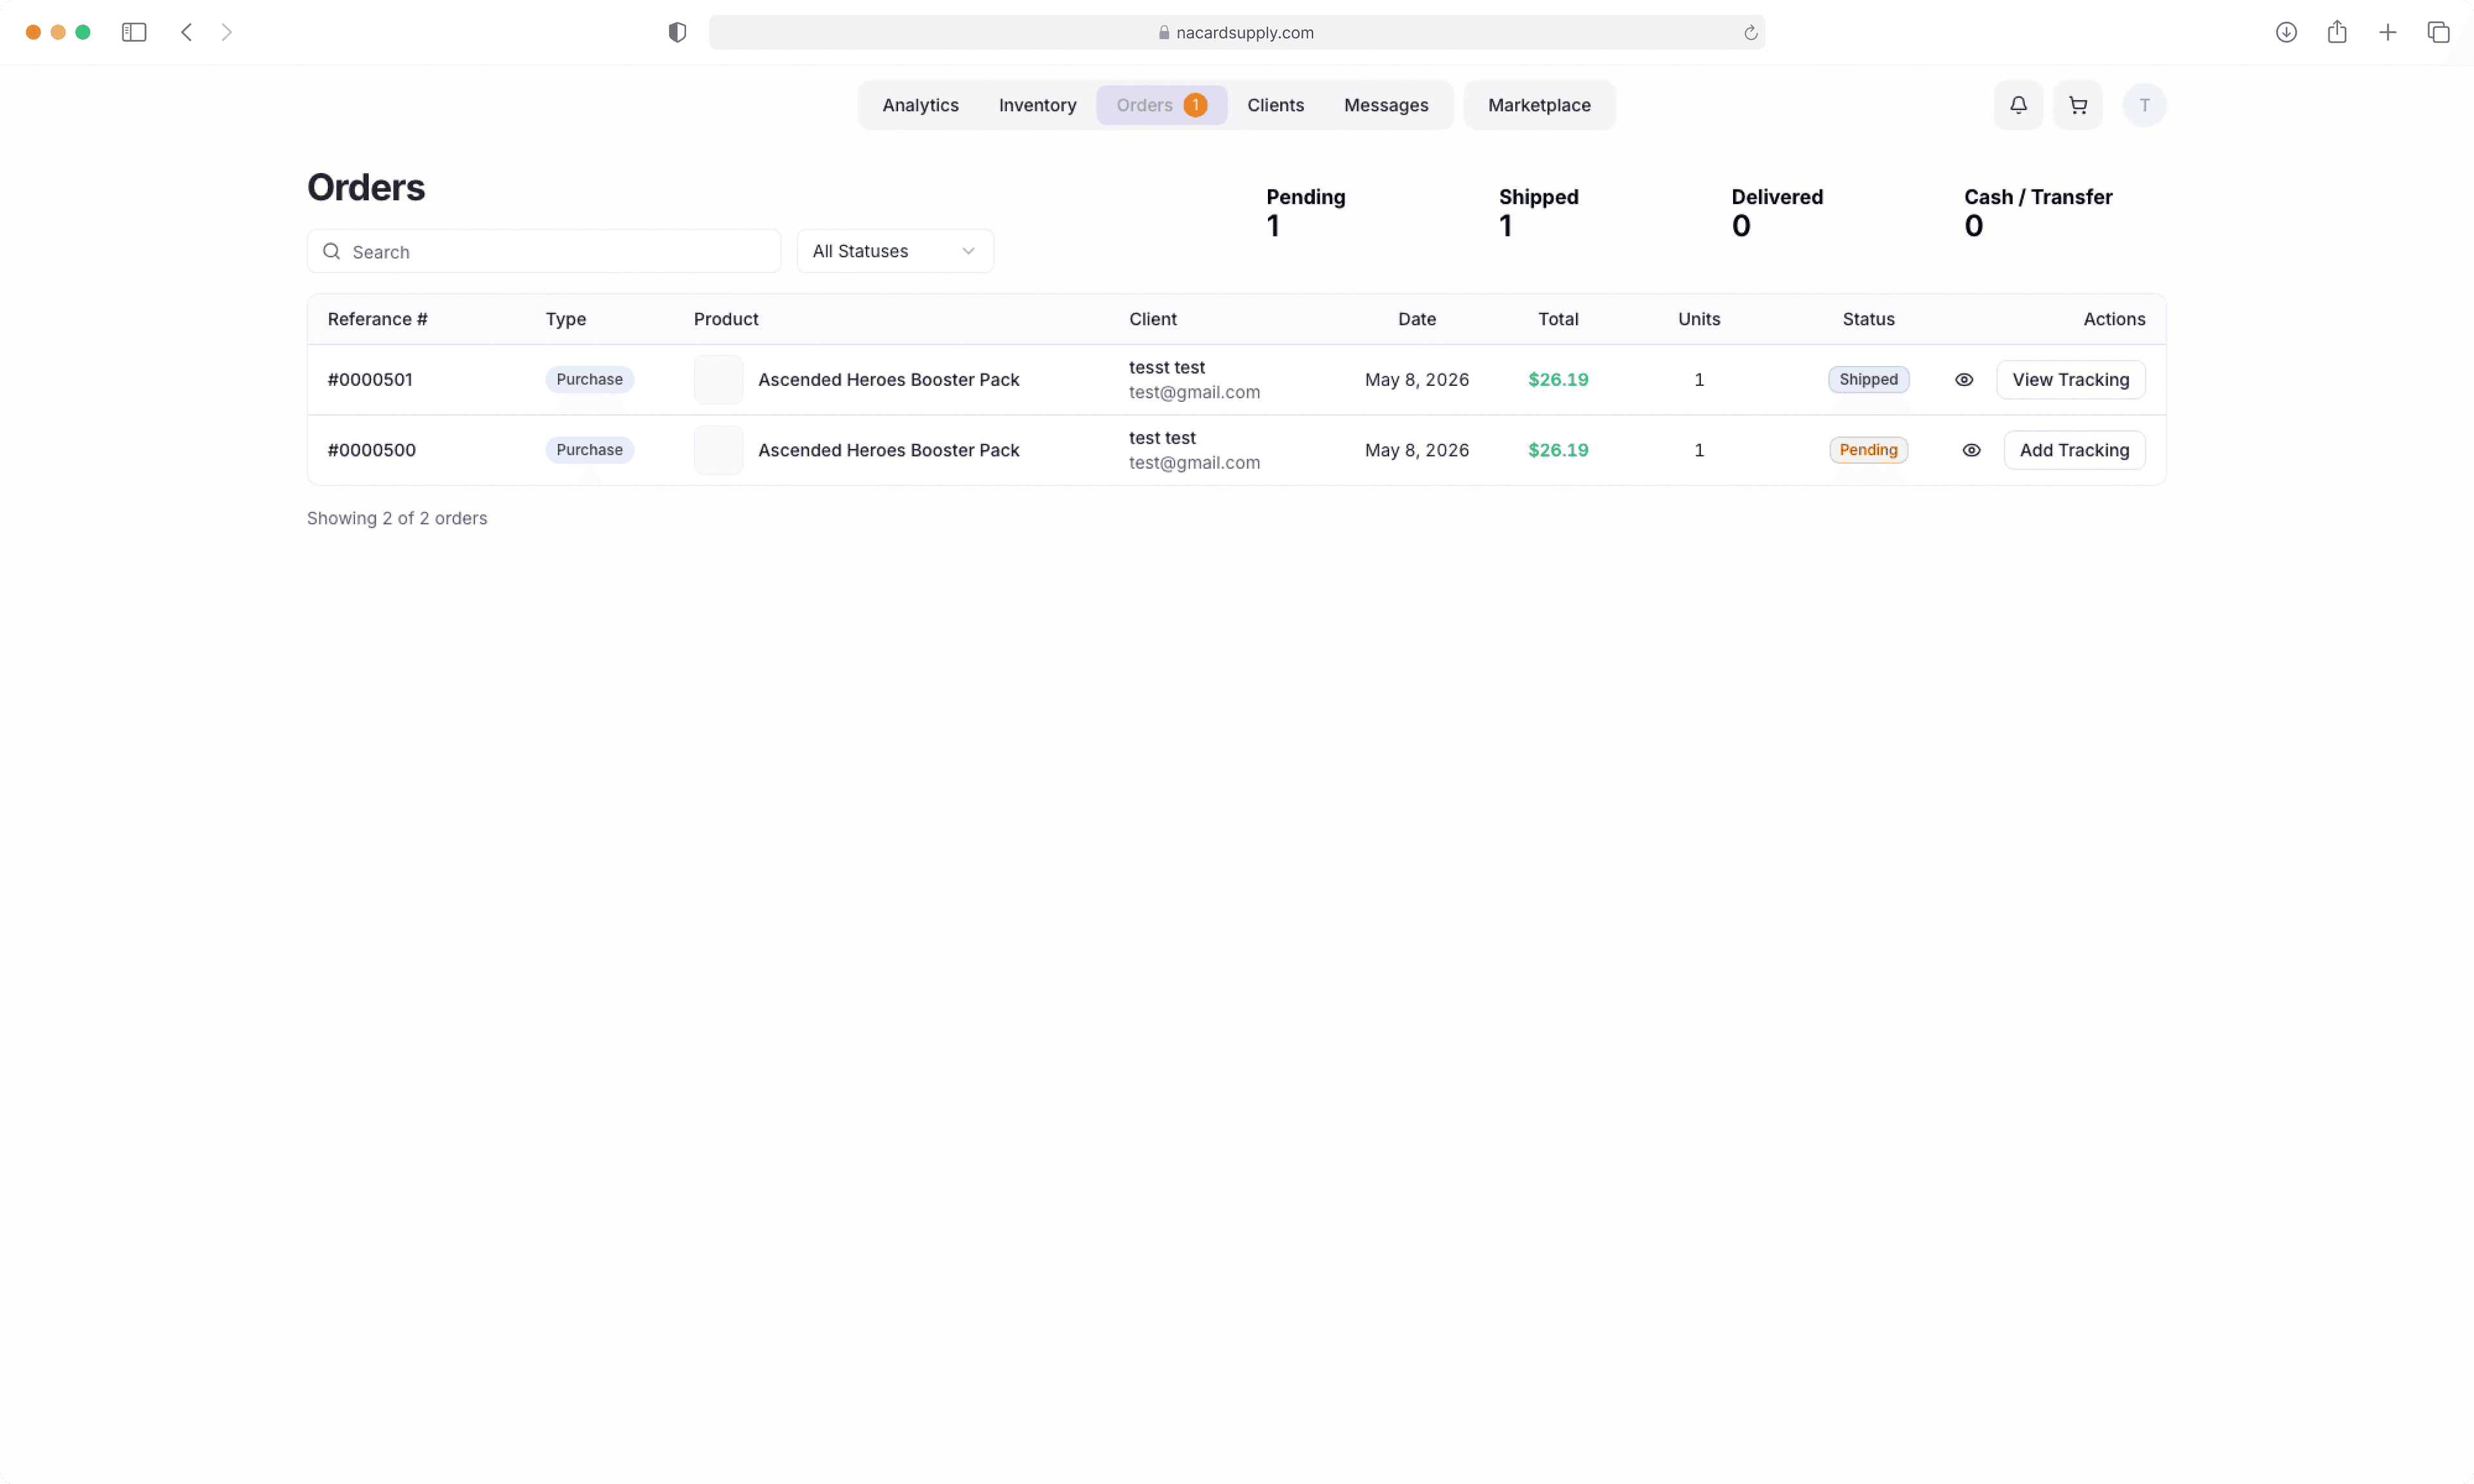Screen dimensions: 2474x1484
Task: Click the privacy shield icon
Action: 677,32
